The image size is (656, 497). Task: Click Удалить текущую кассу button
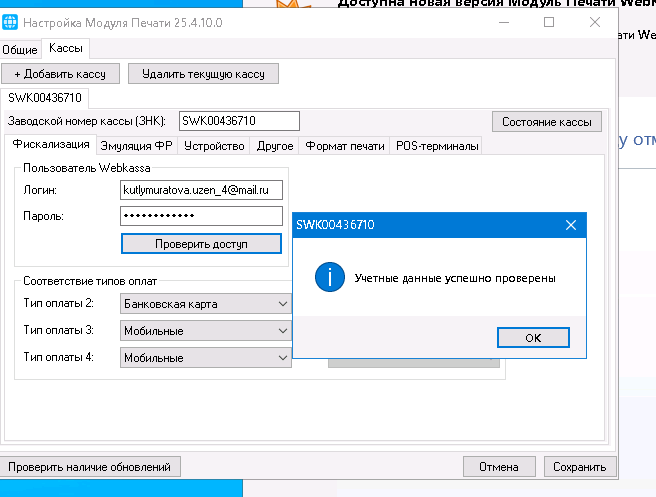coord(203,74)
